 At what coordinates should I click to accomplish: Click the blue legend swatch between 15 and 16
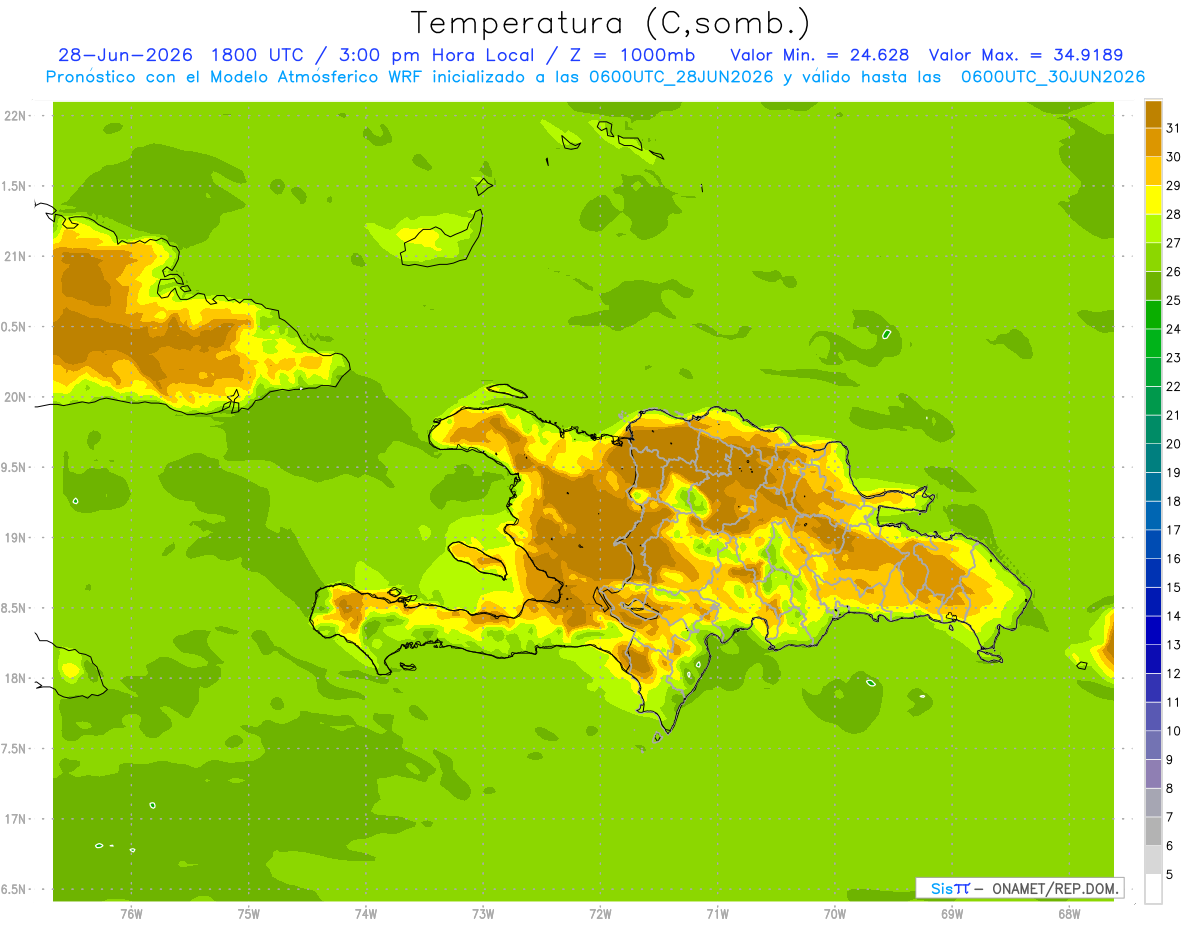point(1153,573)
